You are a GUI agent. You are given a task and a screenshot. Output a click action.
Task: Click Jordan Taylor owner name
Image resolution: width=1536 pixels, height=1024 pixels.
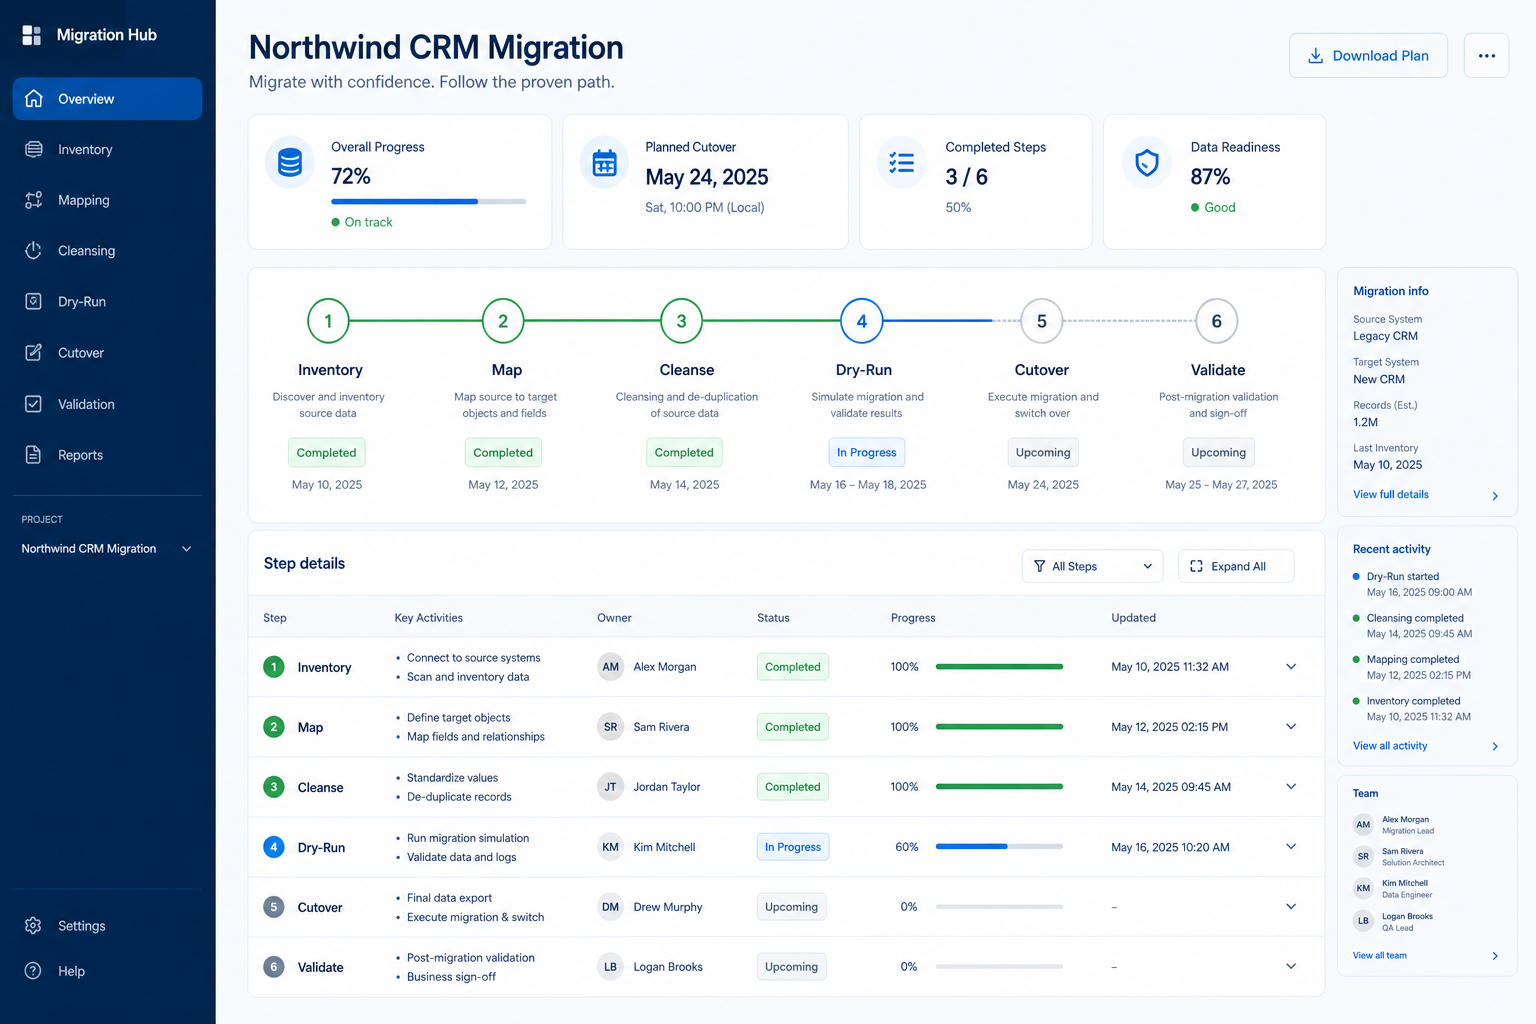pos(667,787)
